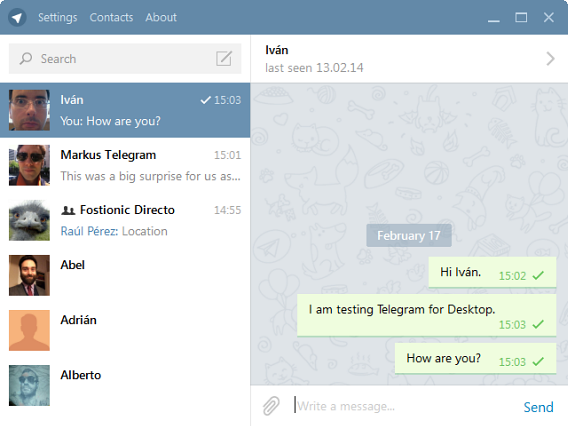The width and height of the screenshot is (568, 426).
Task: Close the Telegram window
Action: [548, 17]
